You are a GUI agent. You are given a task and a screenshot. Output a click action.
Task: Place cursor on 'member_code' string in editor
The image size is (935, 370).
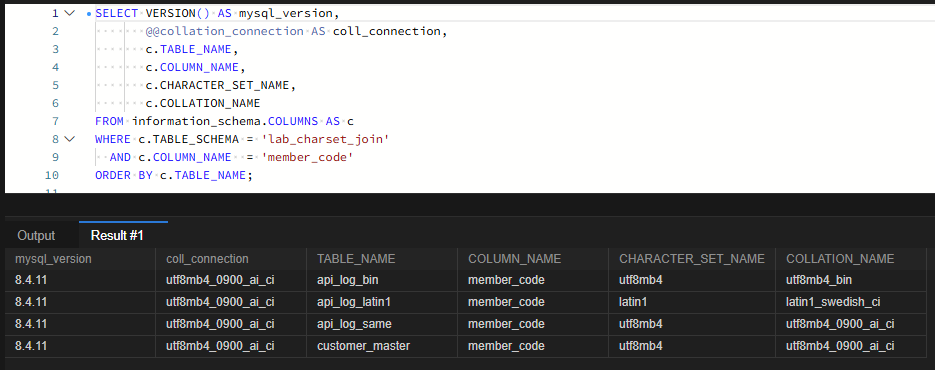click(x=308, y=157)
